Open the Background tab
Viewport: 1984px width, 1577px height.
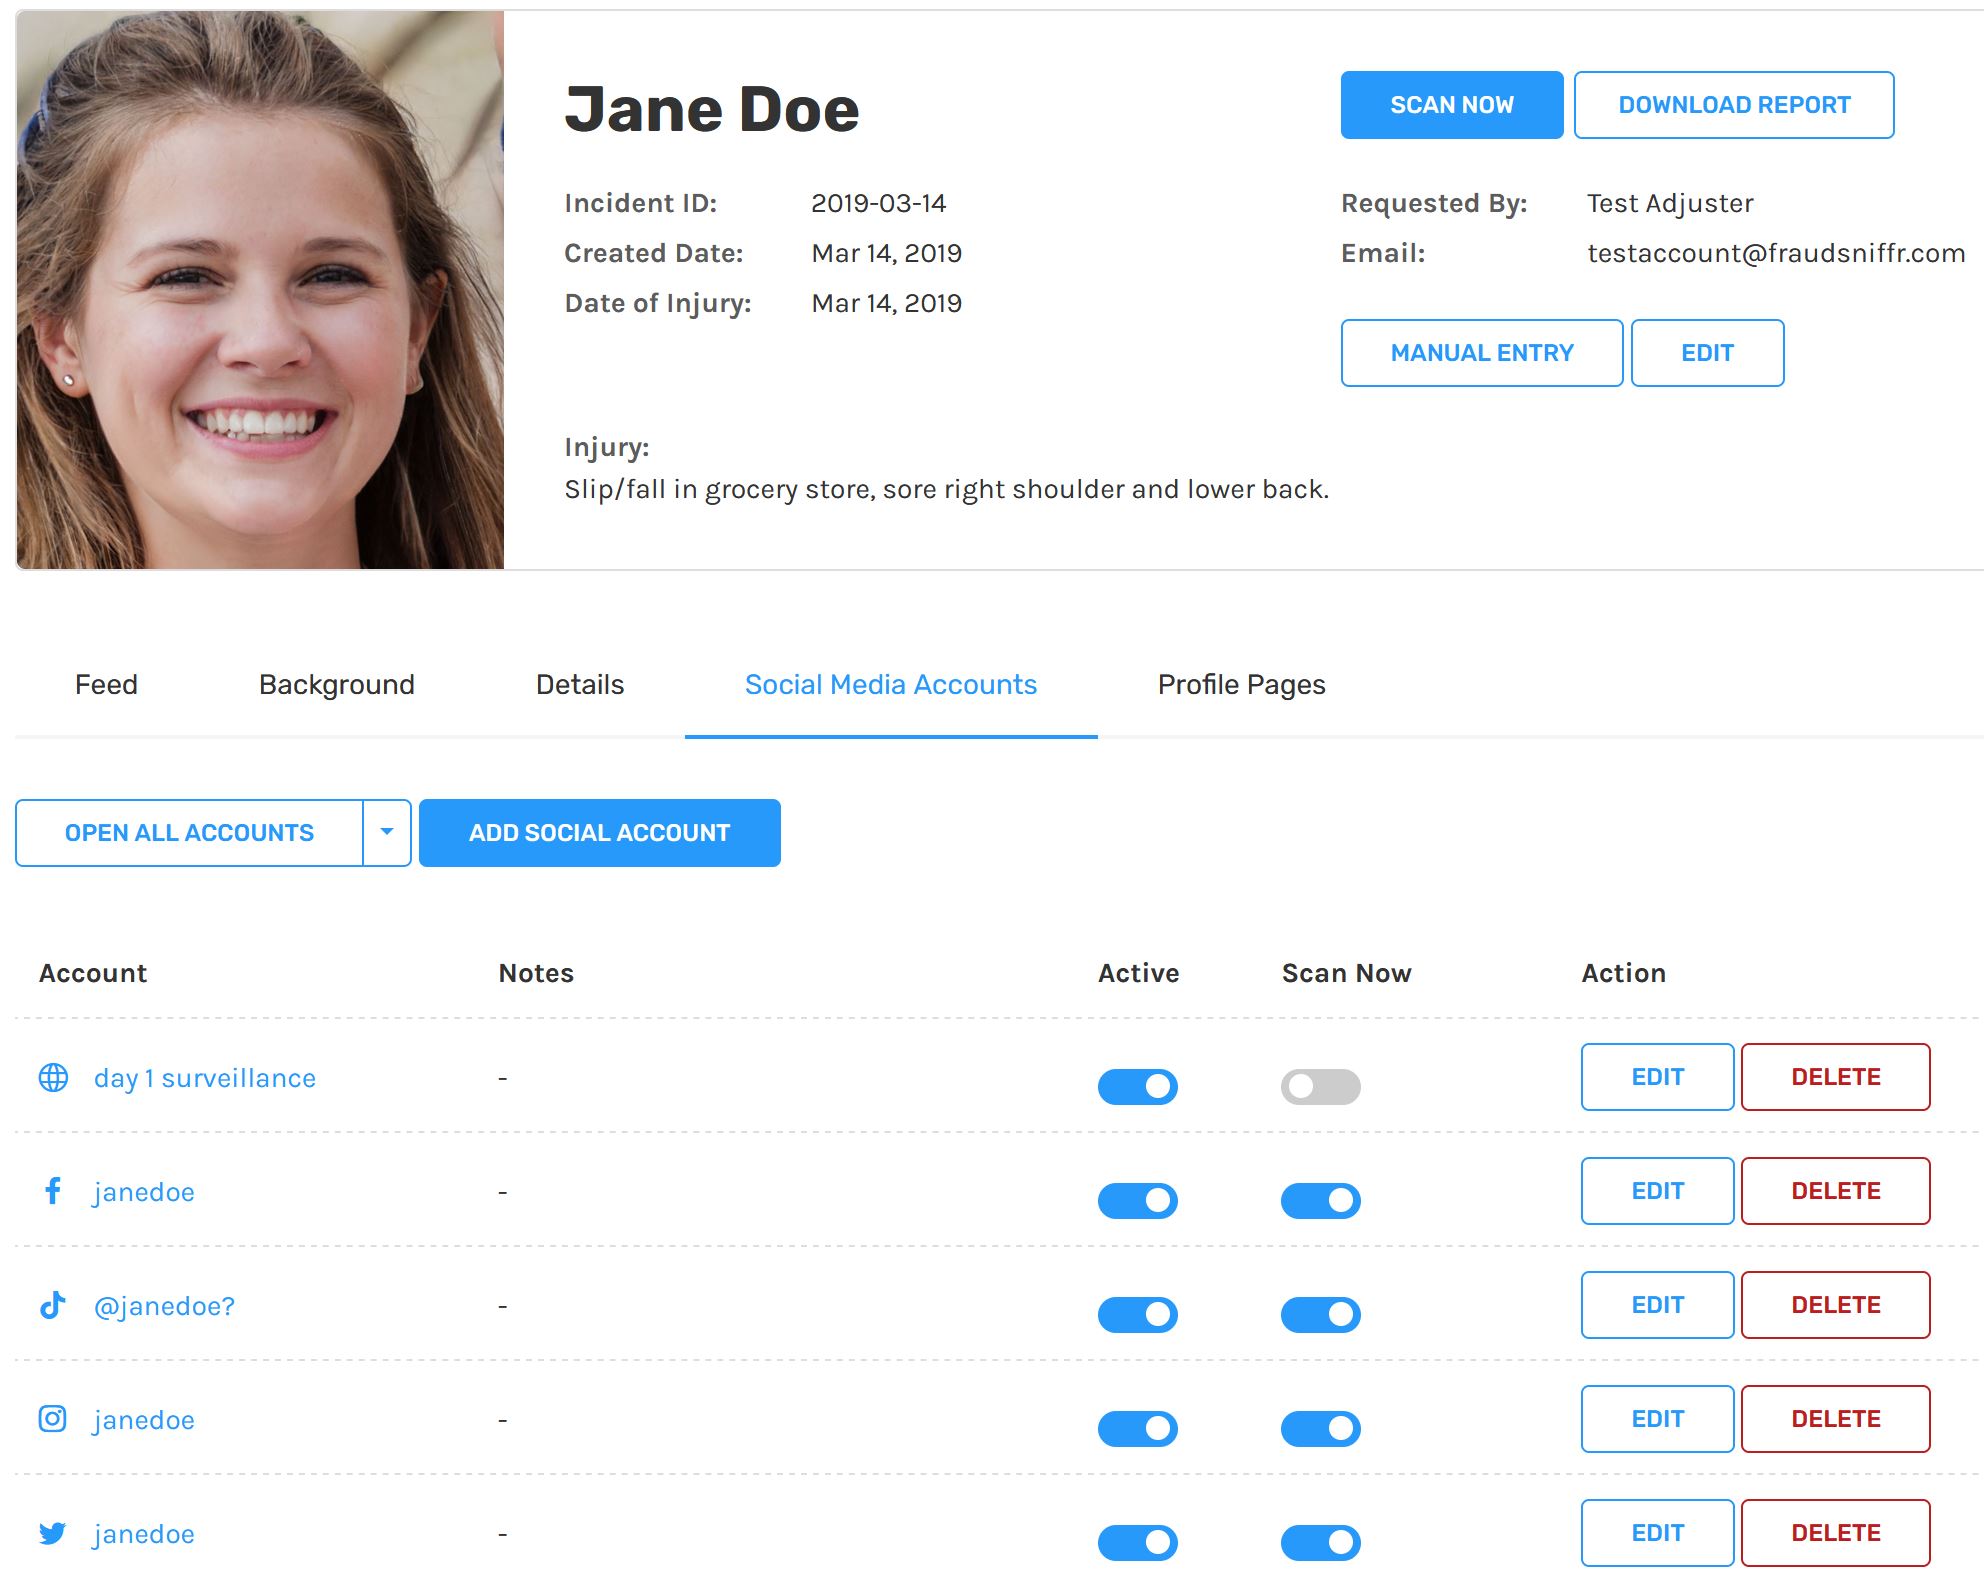[337, 684]
